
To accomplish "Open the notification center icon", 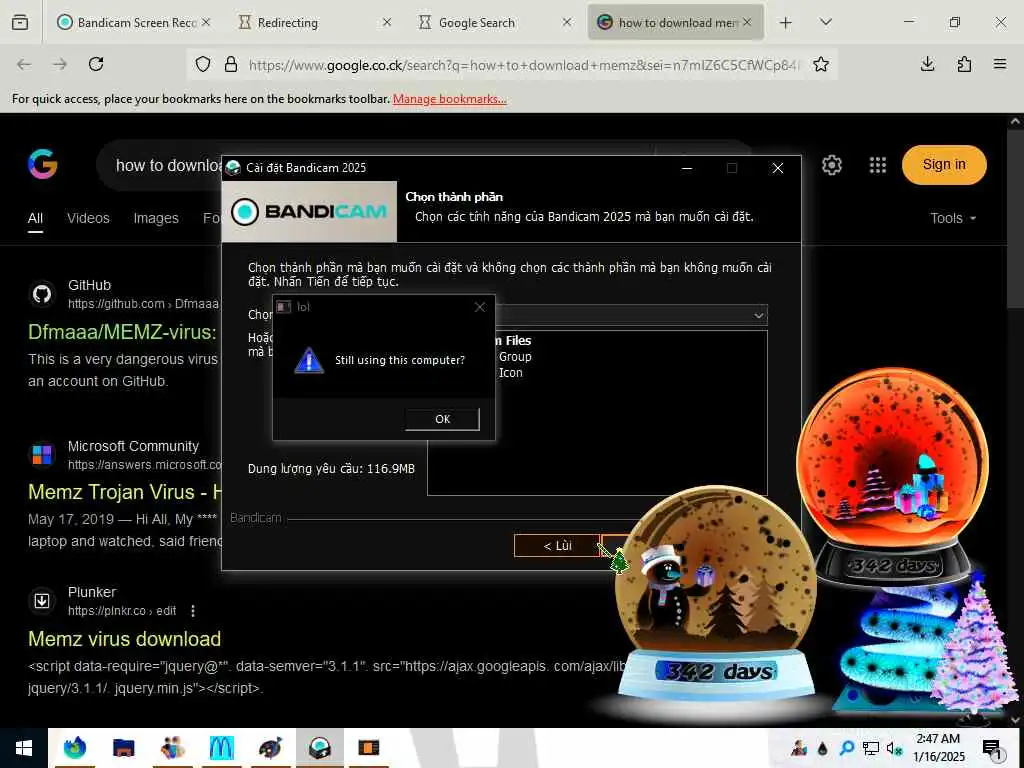I will (992, 748).
